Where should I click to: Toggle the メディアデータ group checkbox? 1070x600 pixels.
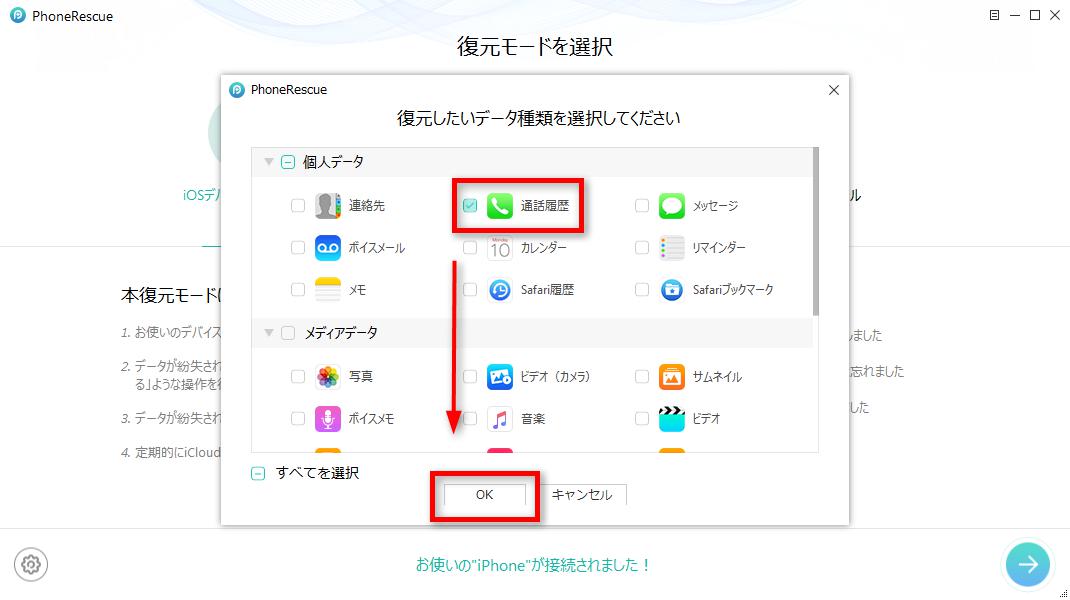click(288, 332)
